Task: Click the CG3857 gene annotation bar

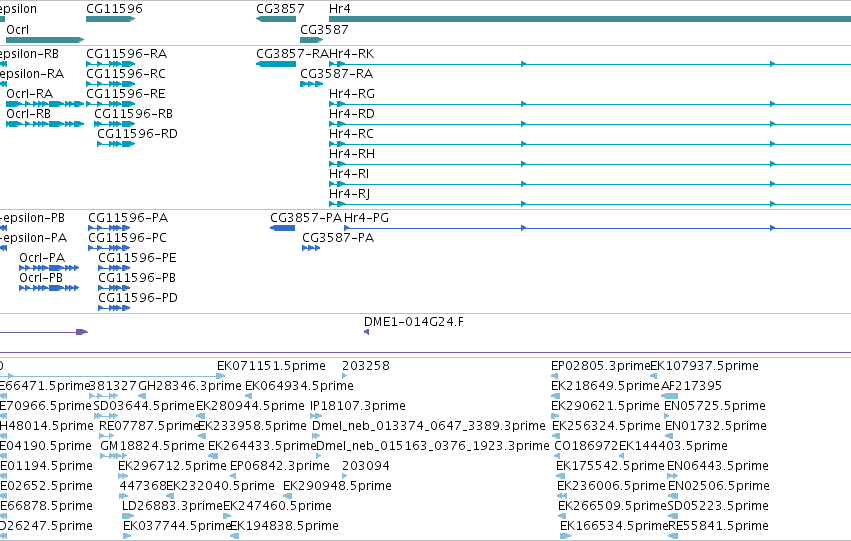Action: (276, 19)
